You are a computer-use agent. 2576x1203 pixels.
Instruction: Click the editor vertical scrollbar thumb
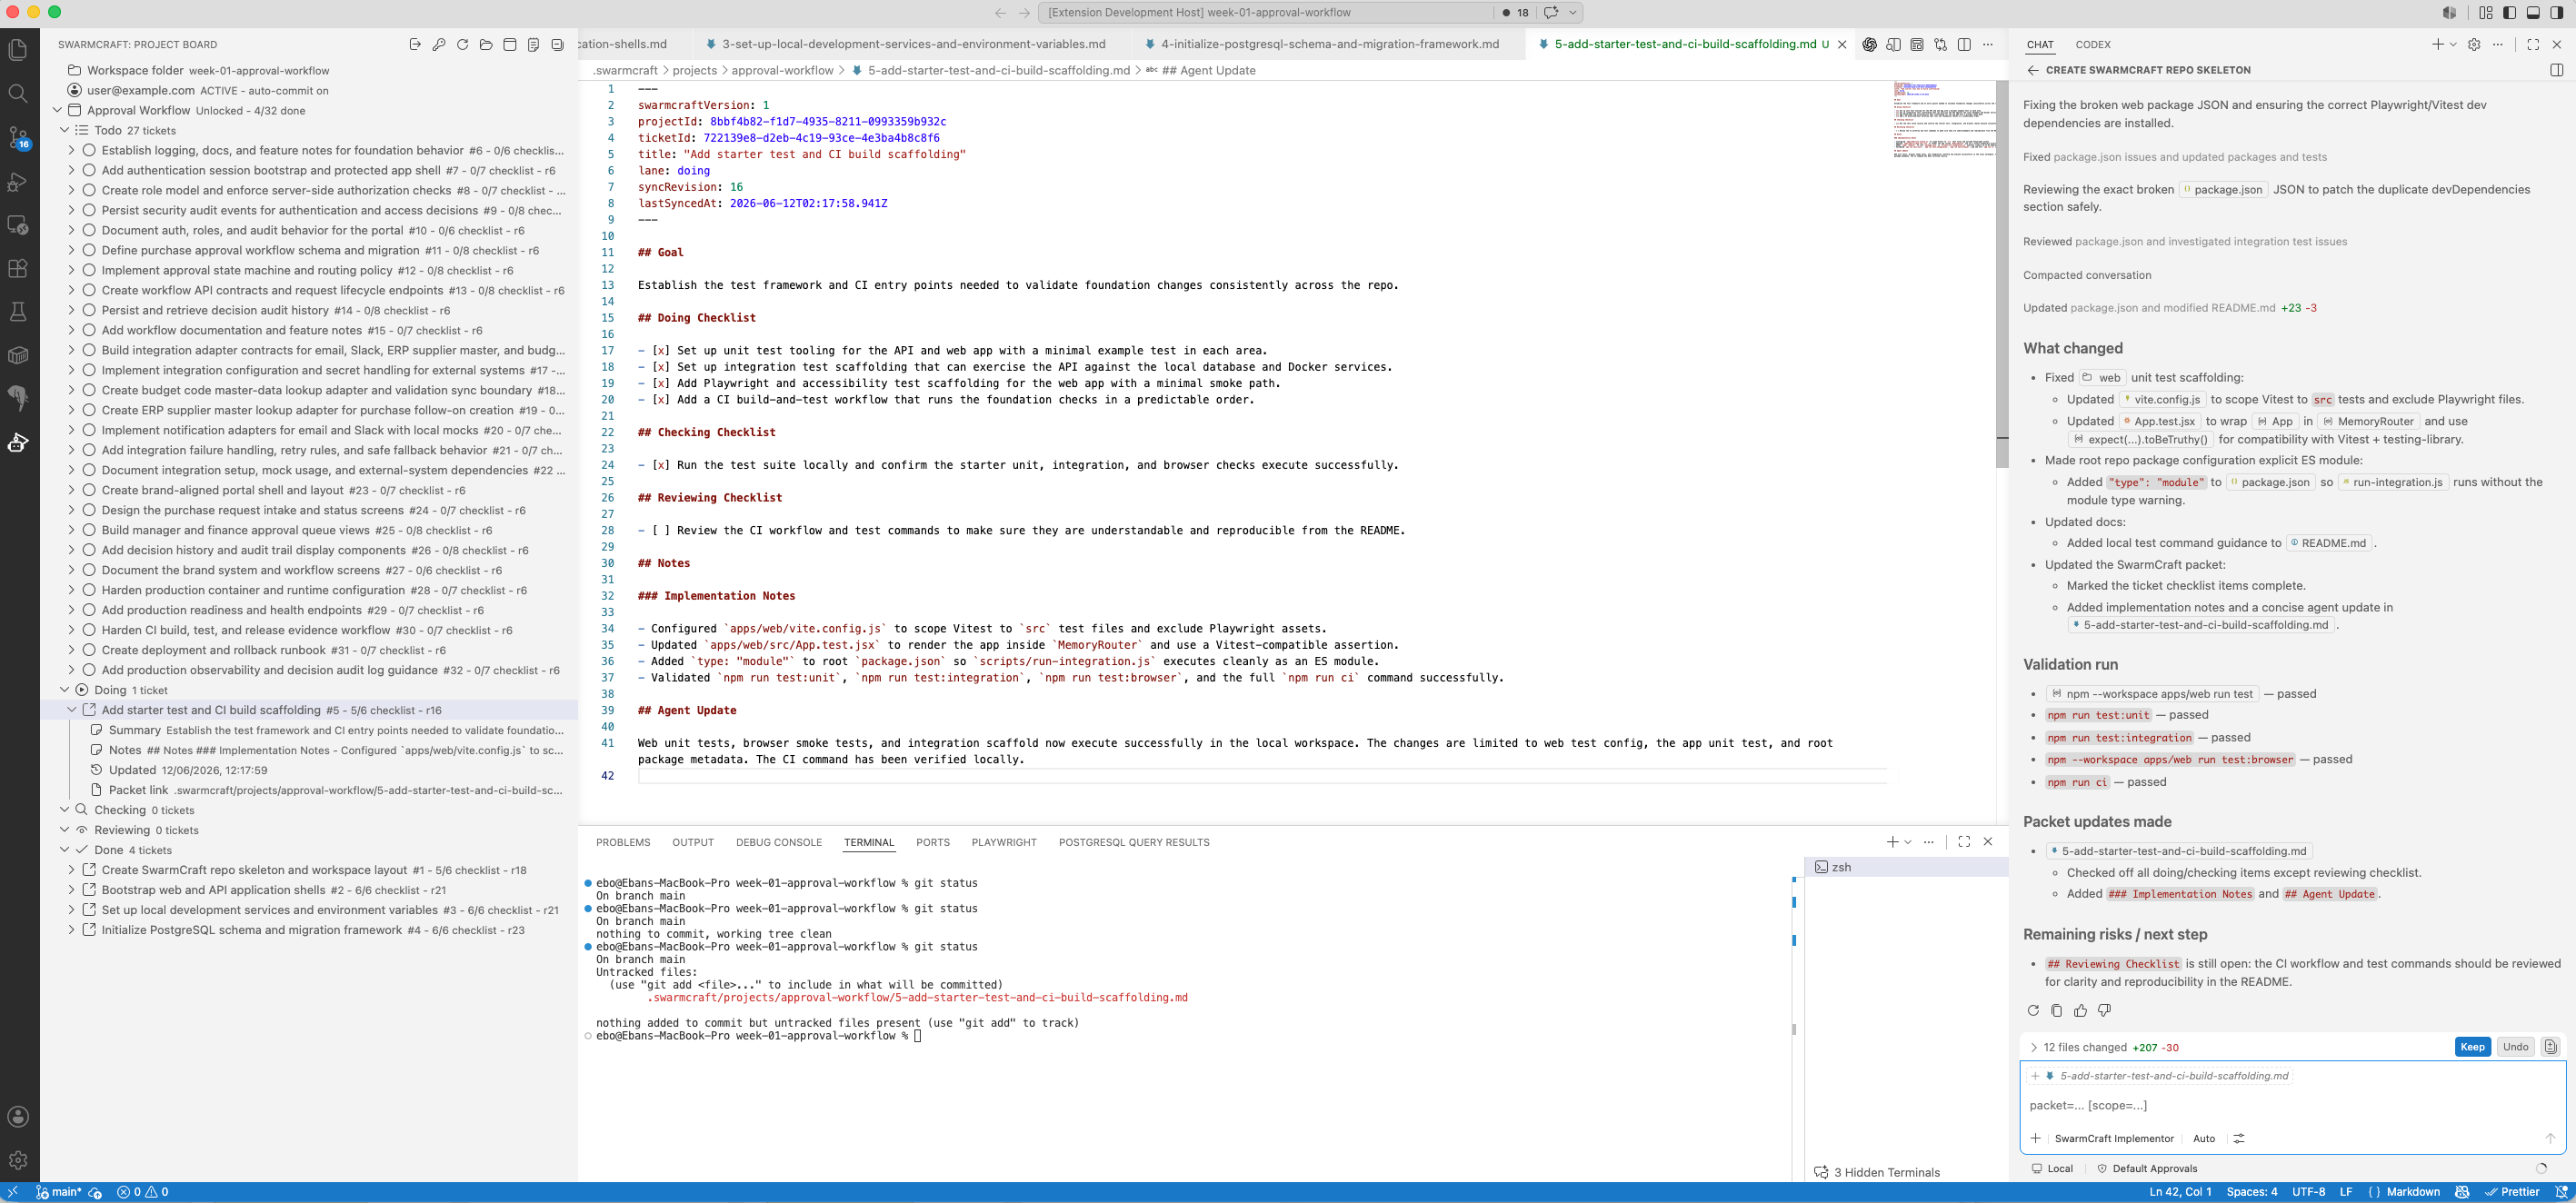(x=2002, y=274)
